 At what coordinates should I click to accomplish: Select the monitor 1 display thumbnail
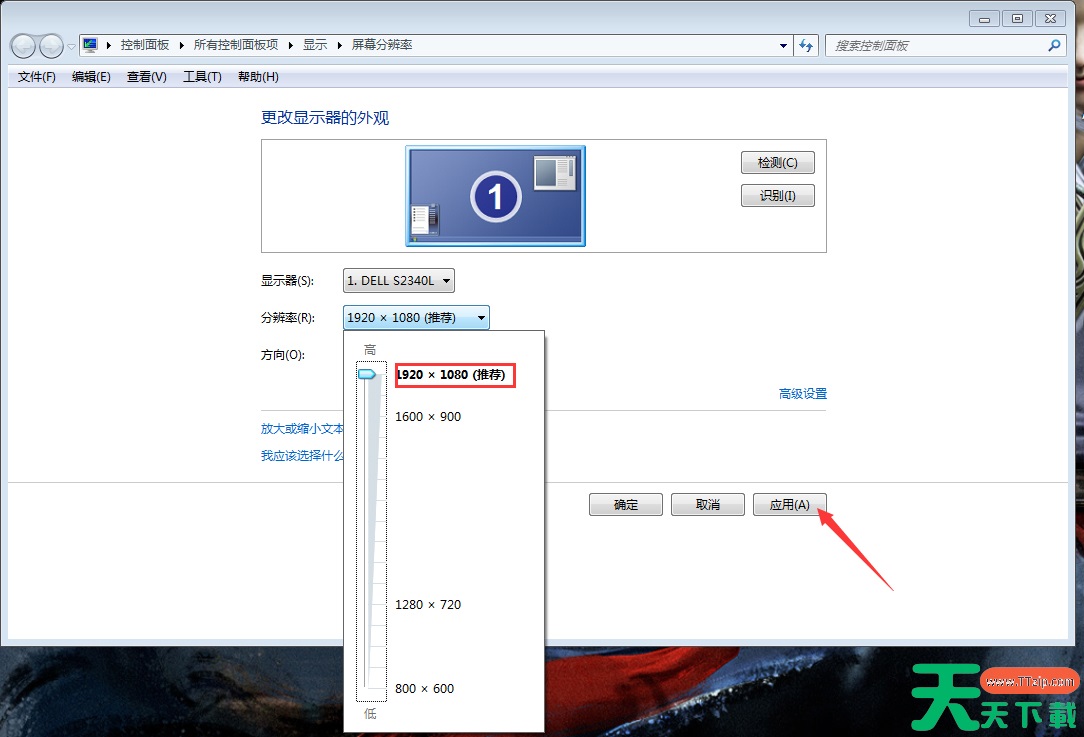495,196
